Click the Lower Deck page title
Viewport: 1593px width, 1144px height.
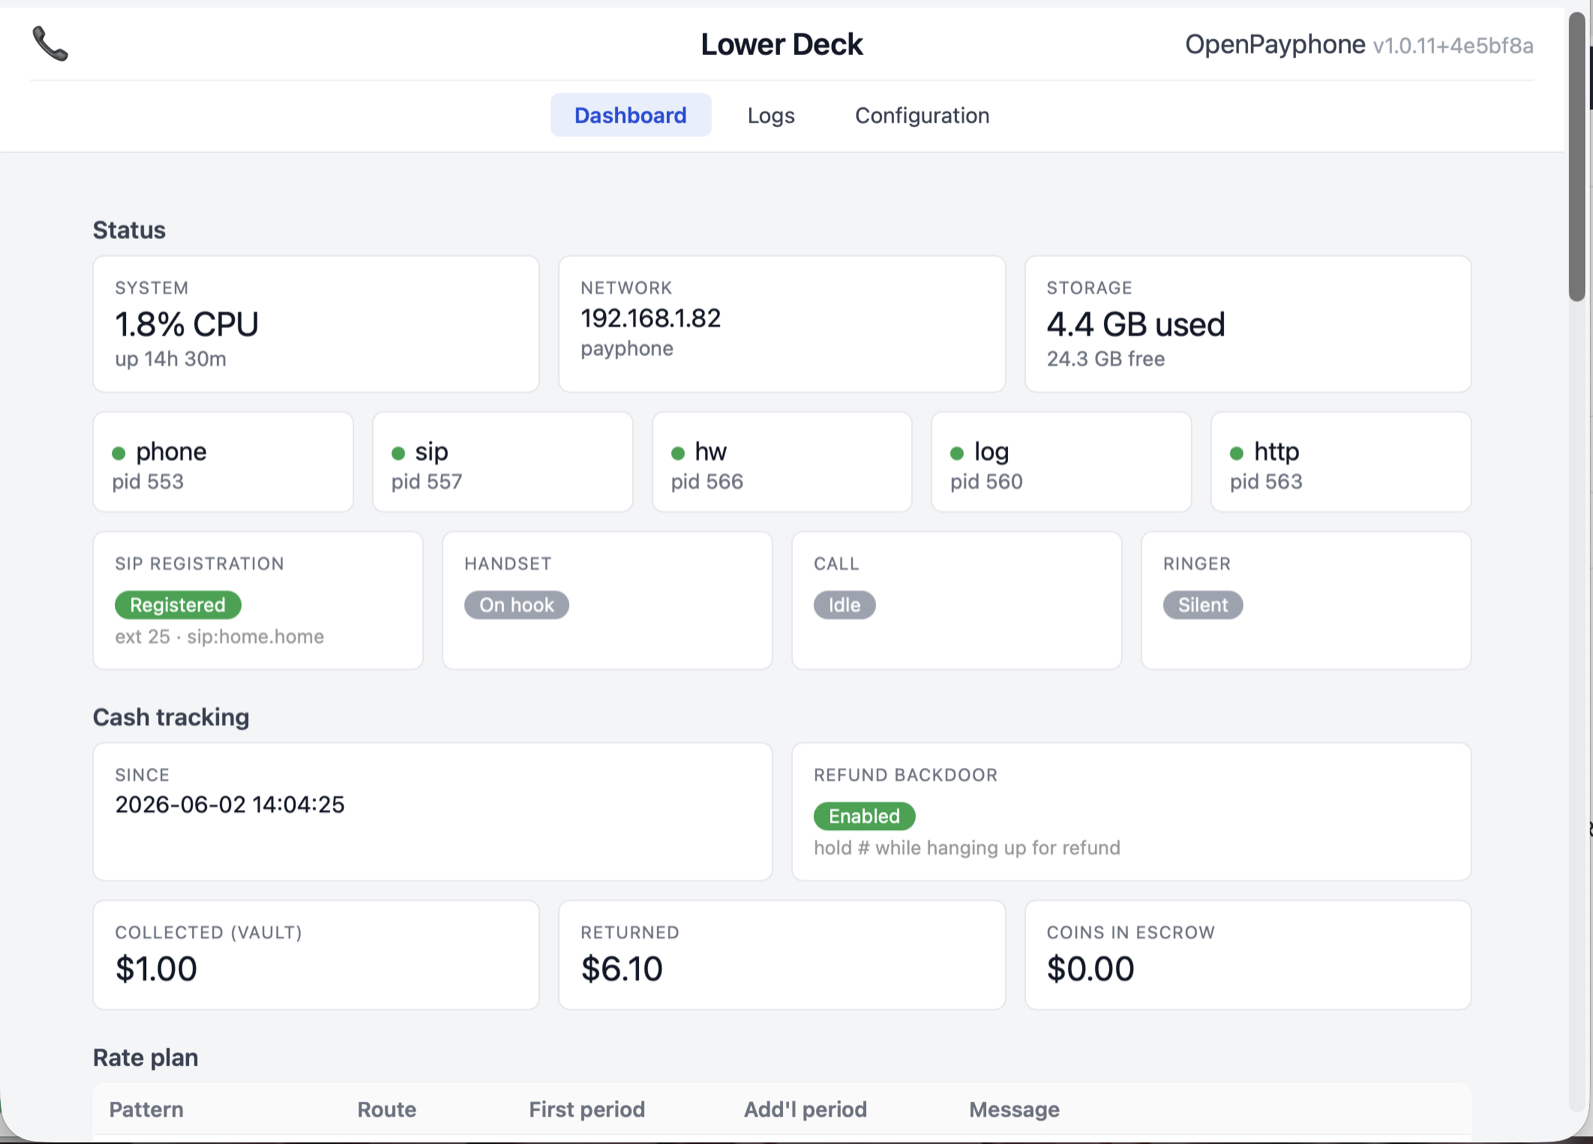pyautogui.click(x=782, y=44)
